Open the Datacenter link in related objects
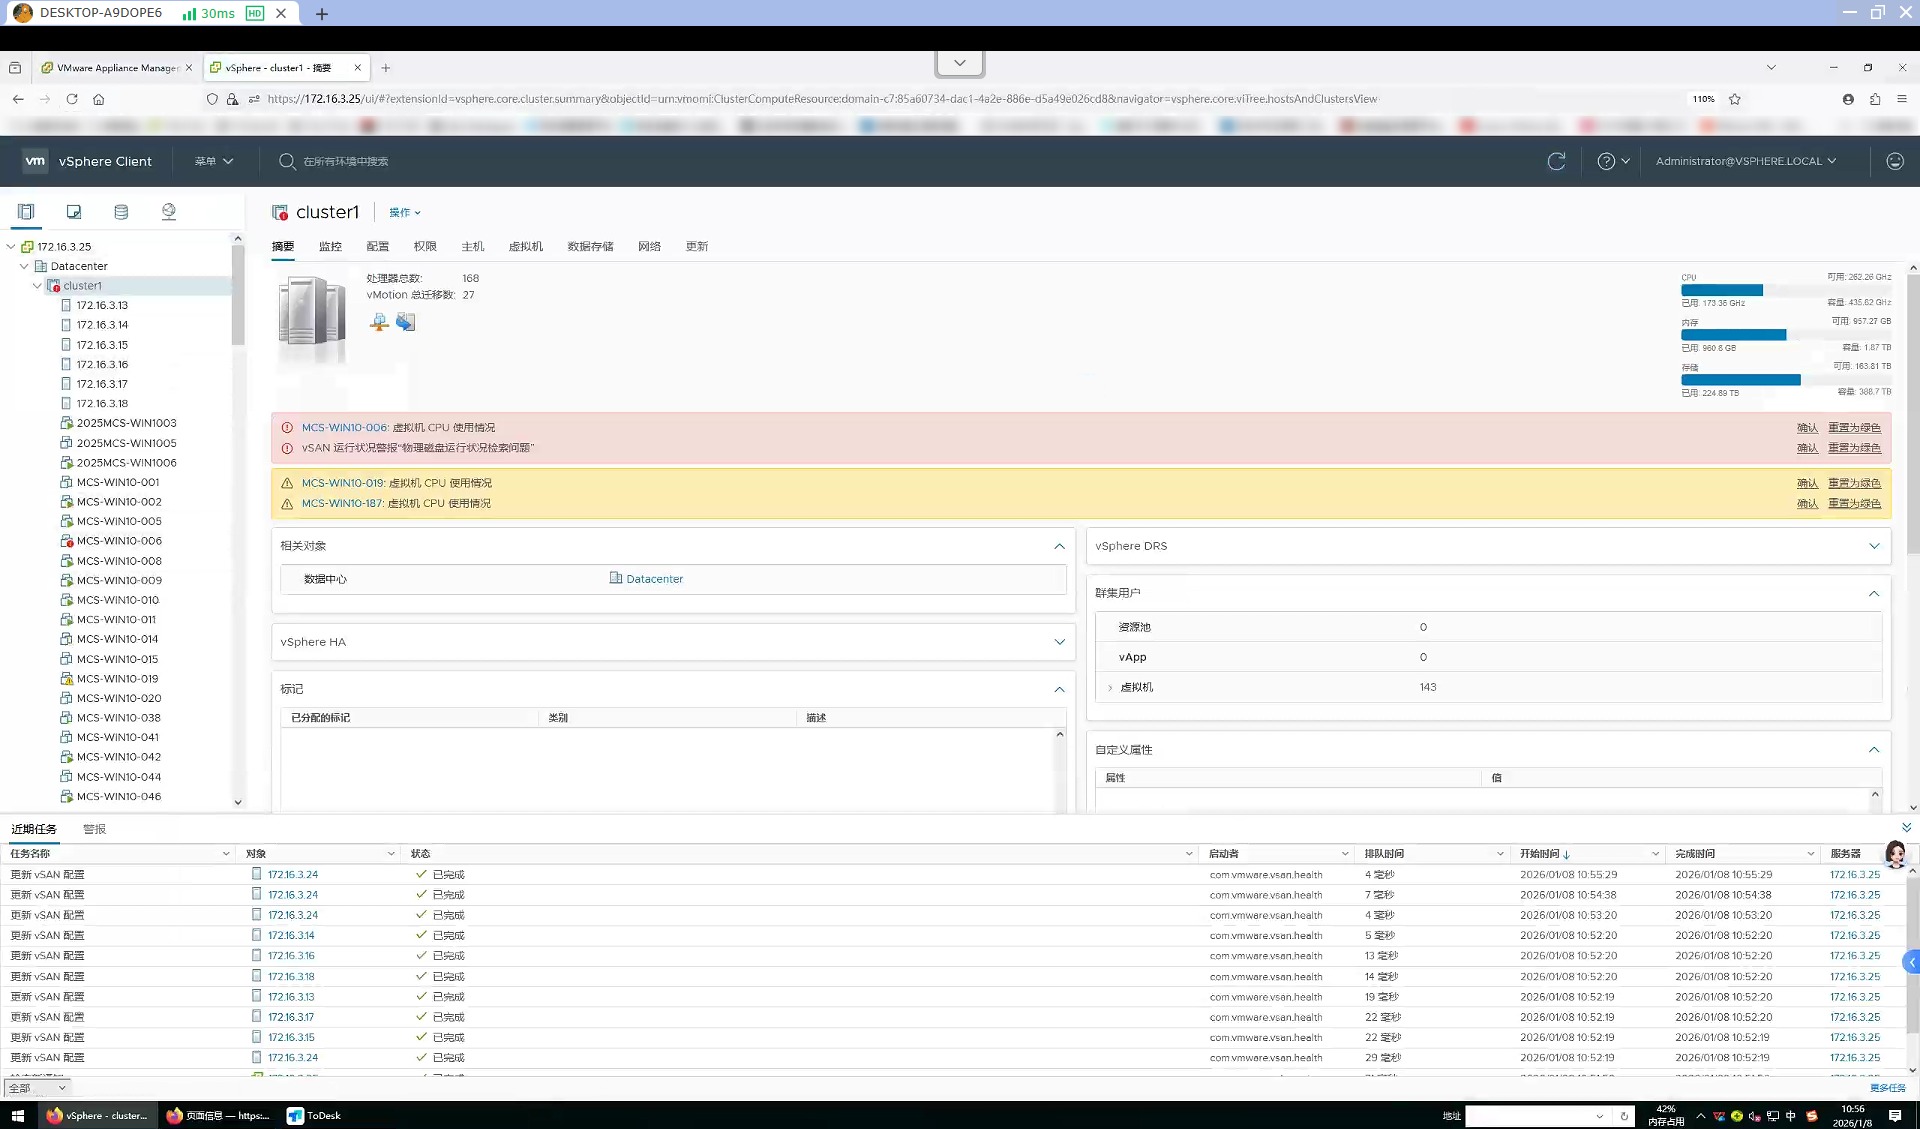The width and height of the screenshot is (1920, 1129). 654,579
